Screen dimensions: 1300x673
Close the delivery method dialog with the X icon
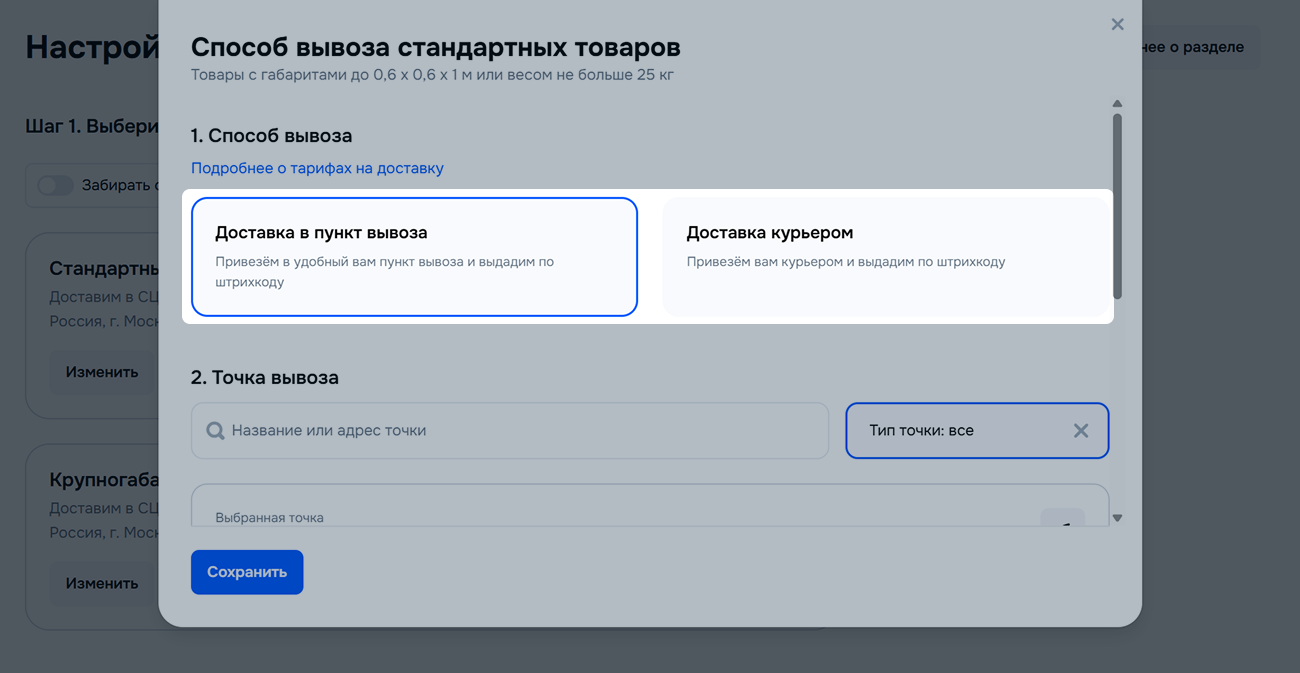point(1117,25)
